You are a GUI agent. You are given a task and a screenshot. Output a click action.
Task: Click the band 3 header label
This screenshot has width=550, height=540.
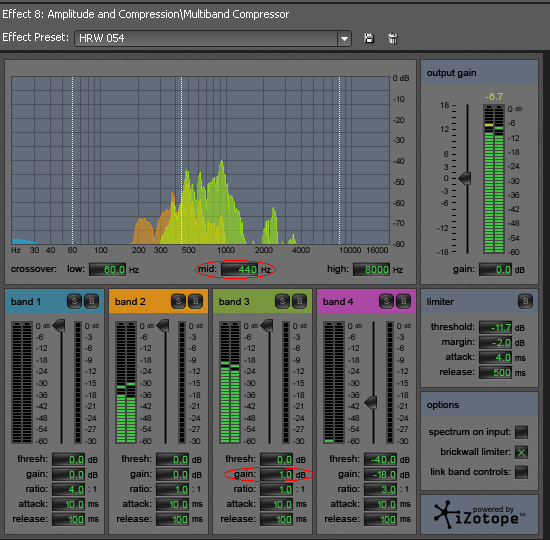234,302
